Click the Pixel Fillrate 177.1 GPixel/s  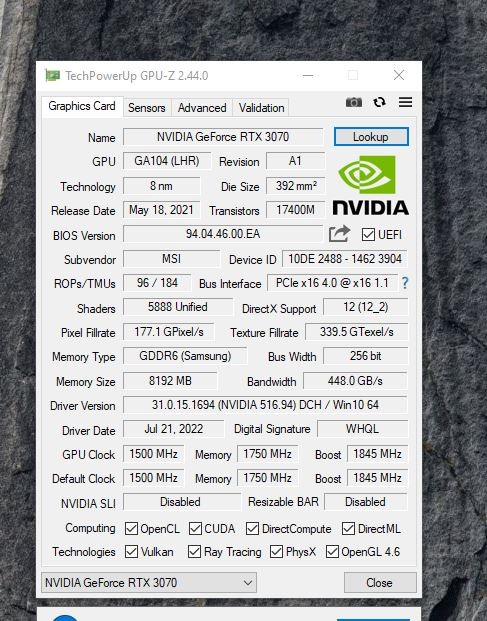[169, 332]
